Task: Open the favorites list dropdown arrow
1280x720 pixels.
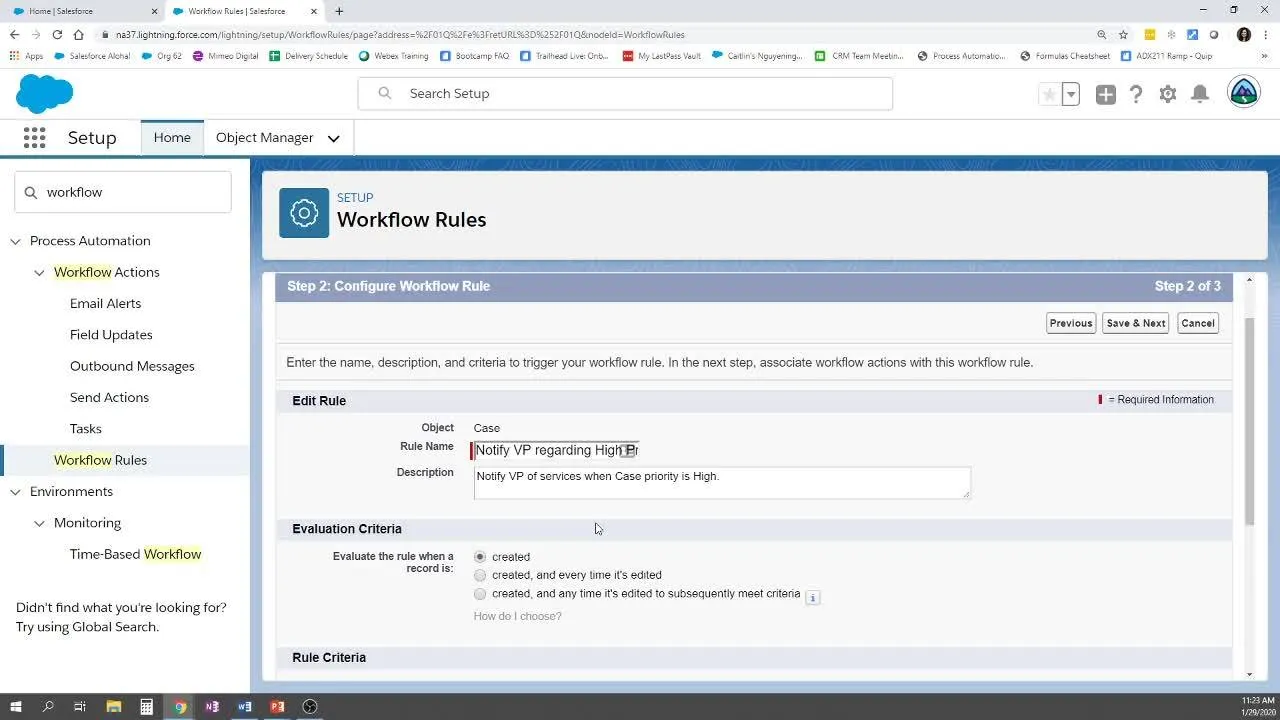Action: tap(1071, 94)
